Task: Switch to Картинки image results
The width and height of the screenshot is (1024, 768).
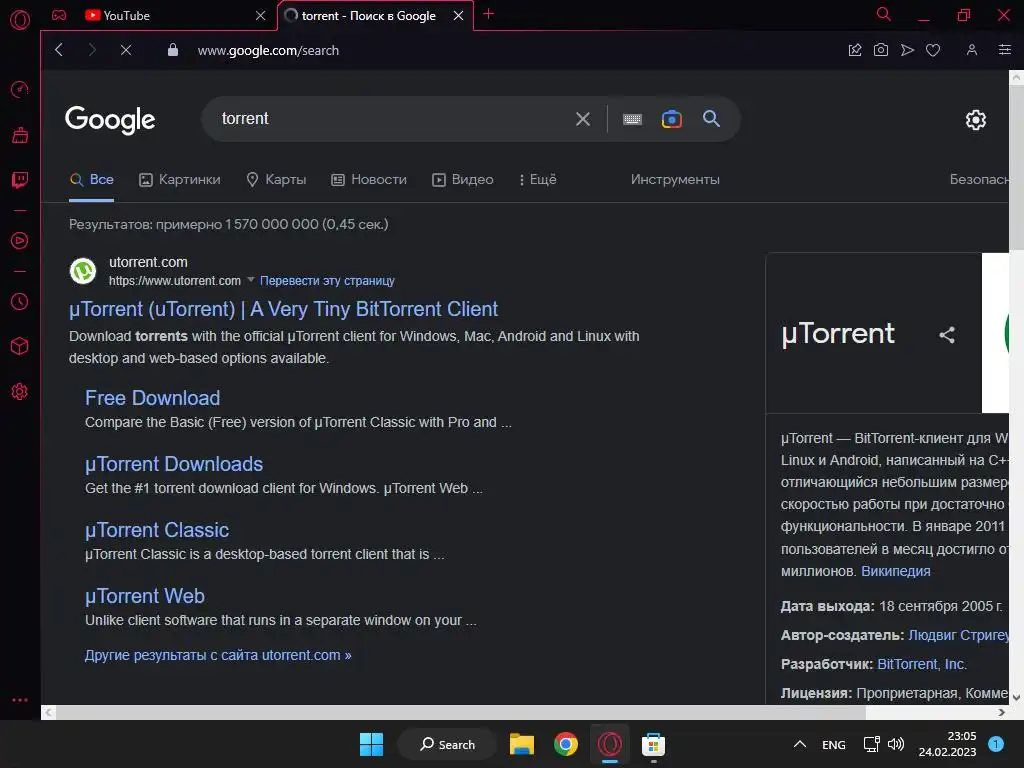Action: click(x=180, y=180)
